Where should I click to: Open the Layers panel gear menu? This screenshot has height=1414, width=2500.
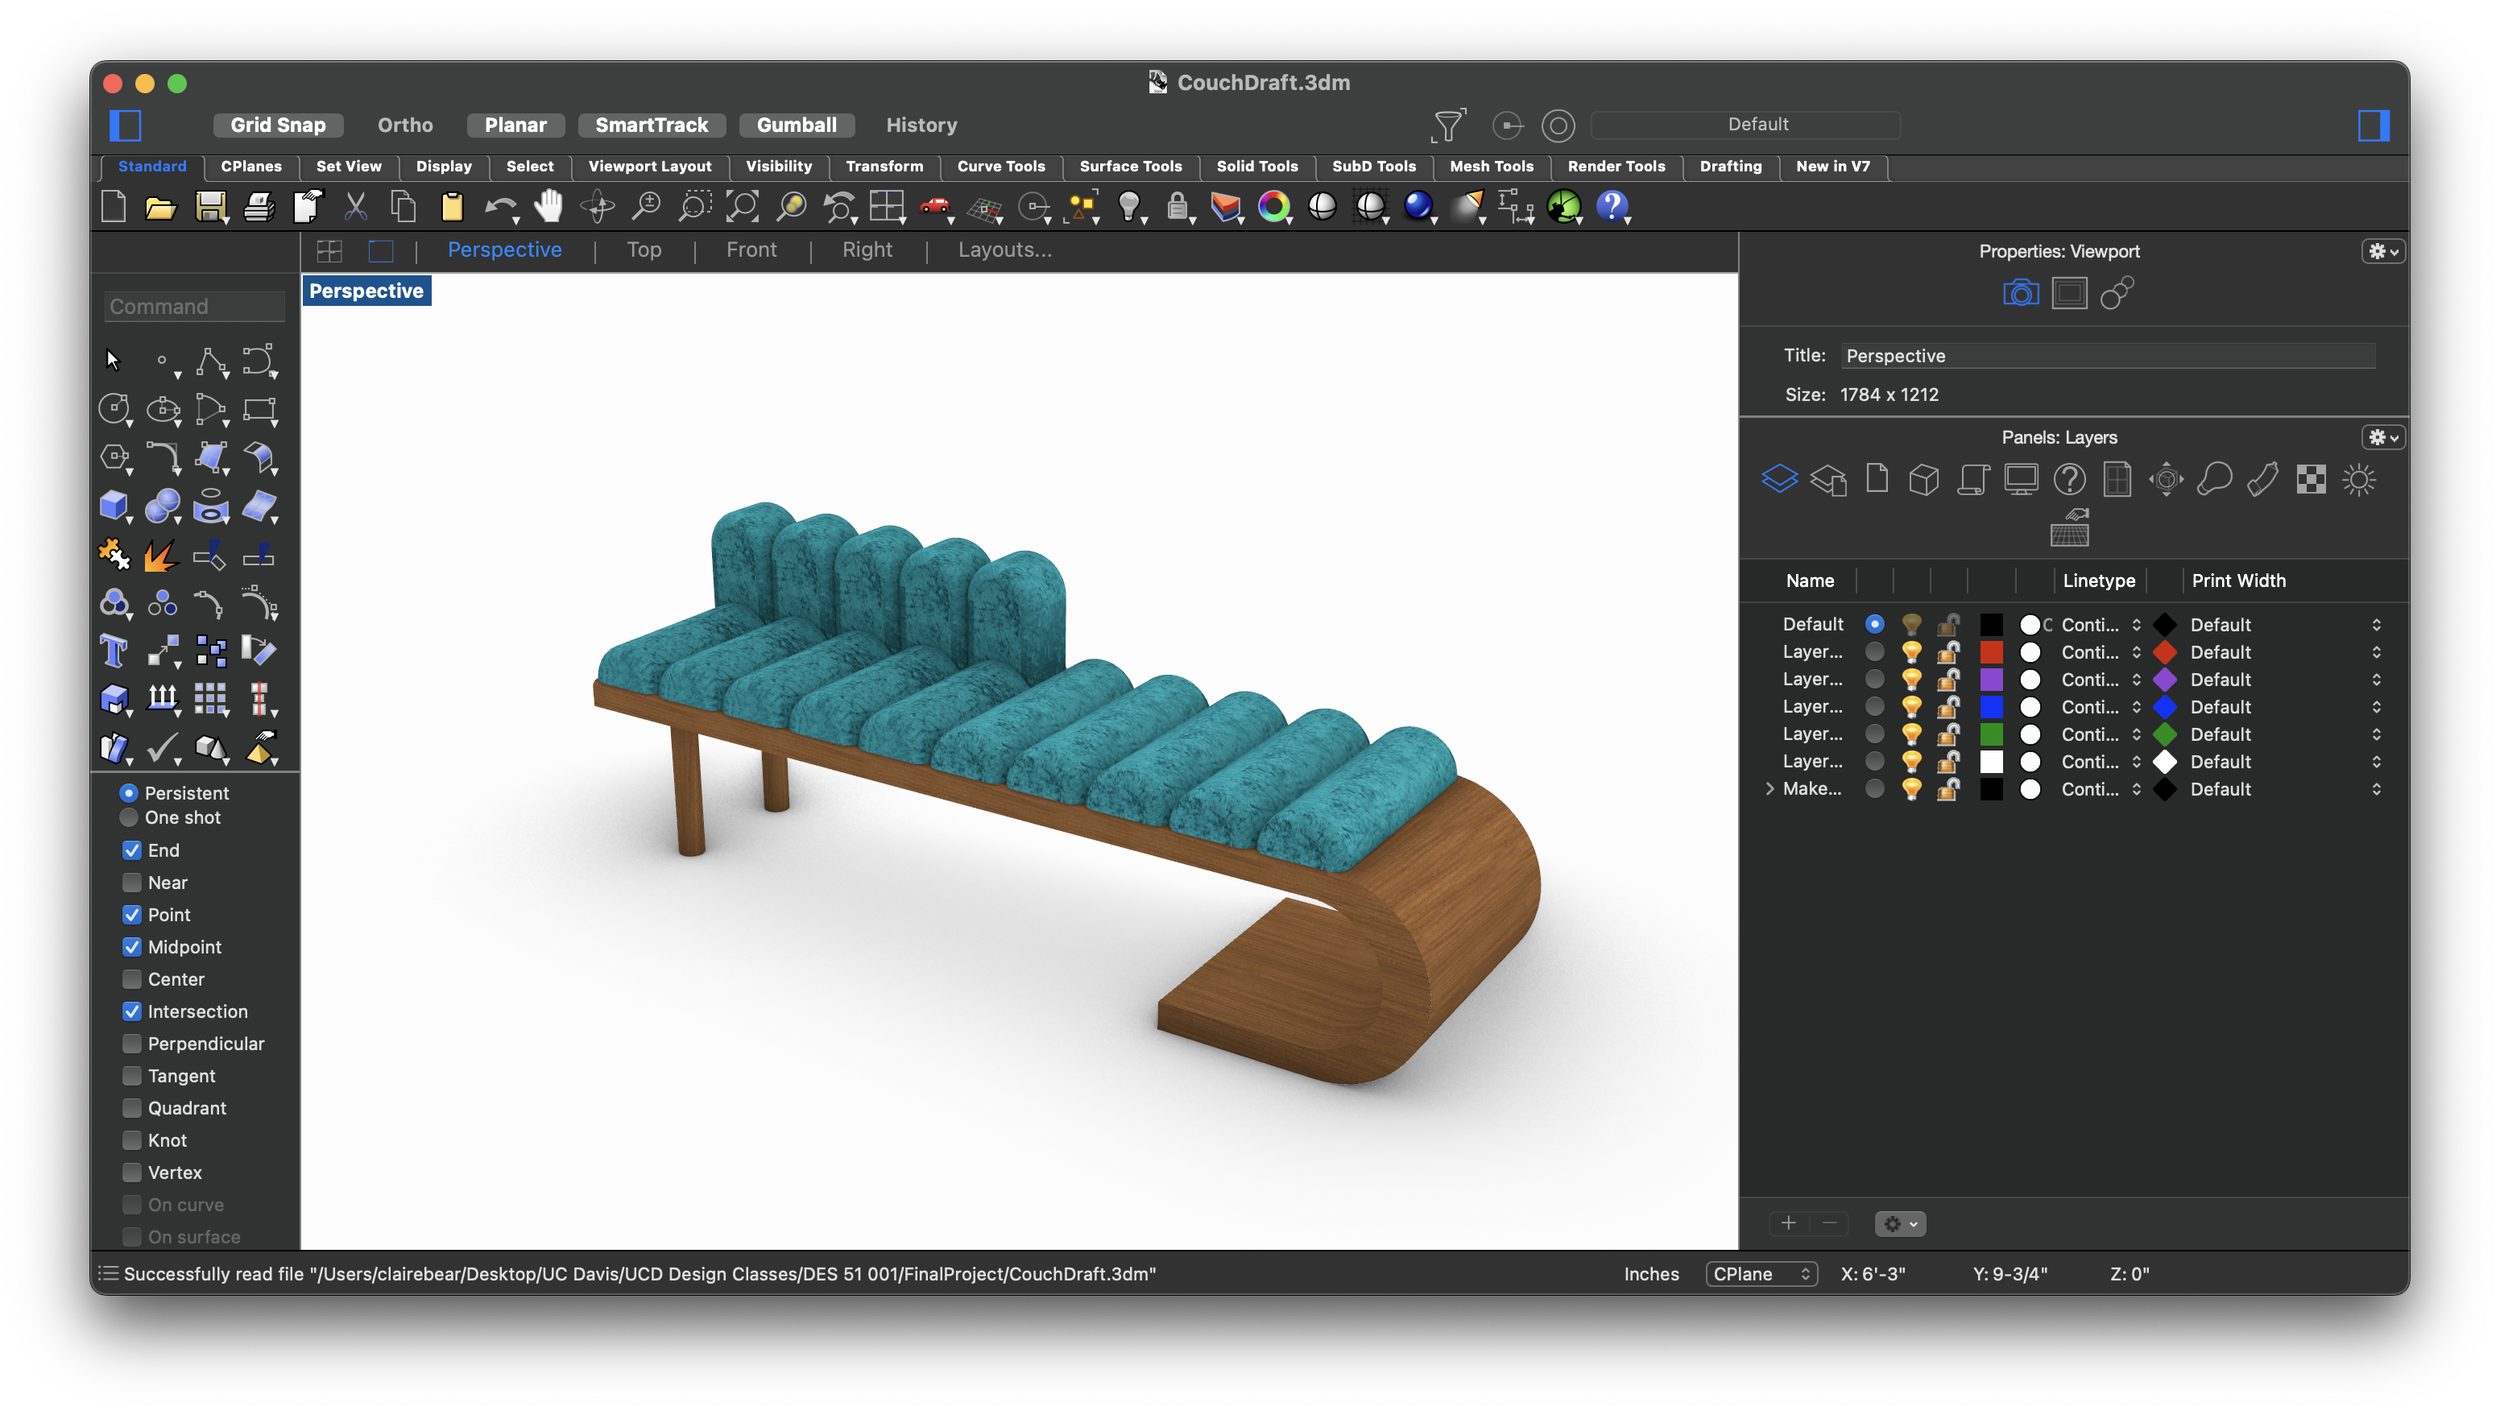pos(2382,437)
